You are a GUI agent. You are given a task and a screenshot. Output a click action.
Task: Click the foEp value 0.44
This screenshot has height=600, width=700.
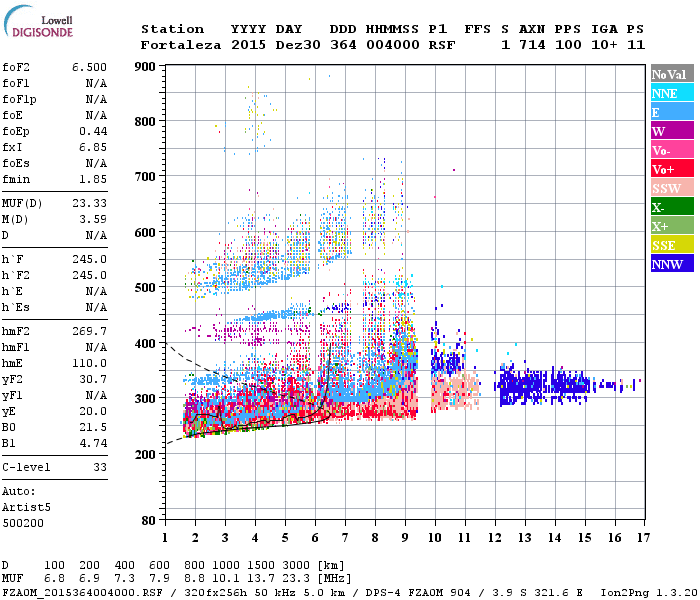[x=93, y=131]
